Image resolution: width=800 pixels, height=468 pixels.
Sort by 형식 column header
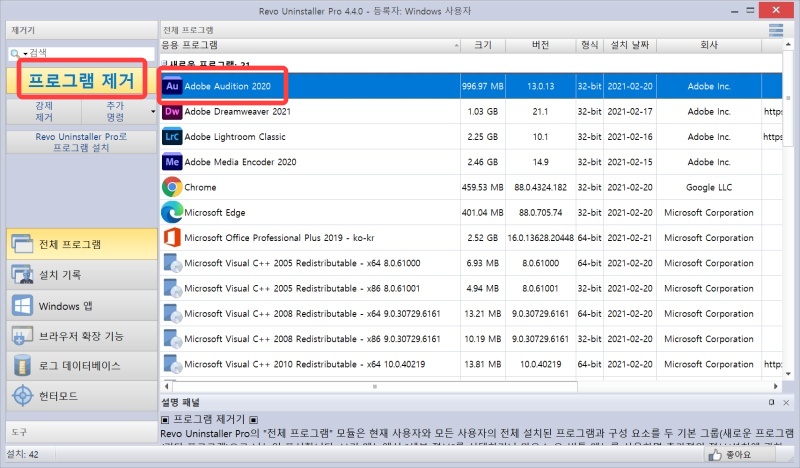pos(589,45)
